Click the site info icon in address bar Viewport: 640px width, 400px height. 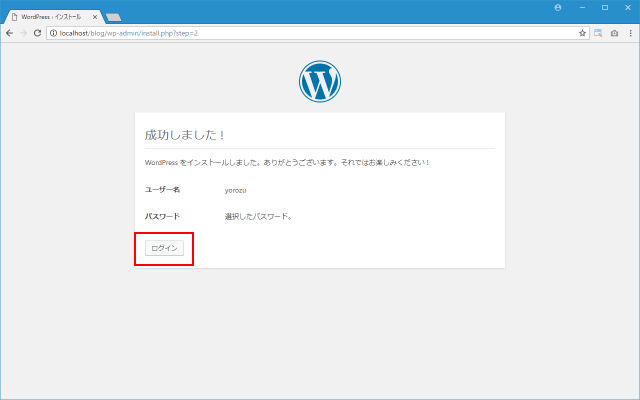point(53,33)
